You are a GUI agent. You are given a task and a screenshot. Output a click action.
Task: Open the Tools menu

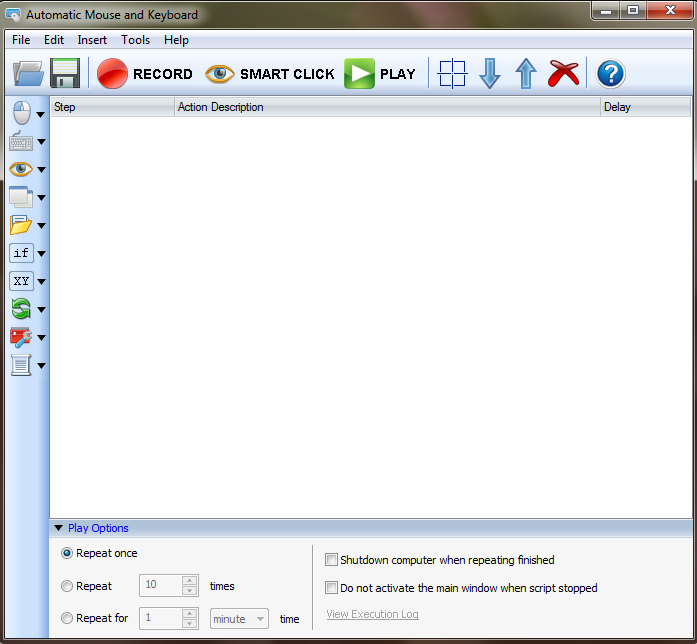click(135, 40)
